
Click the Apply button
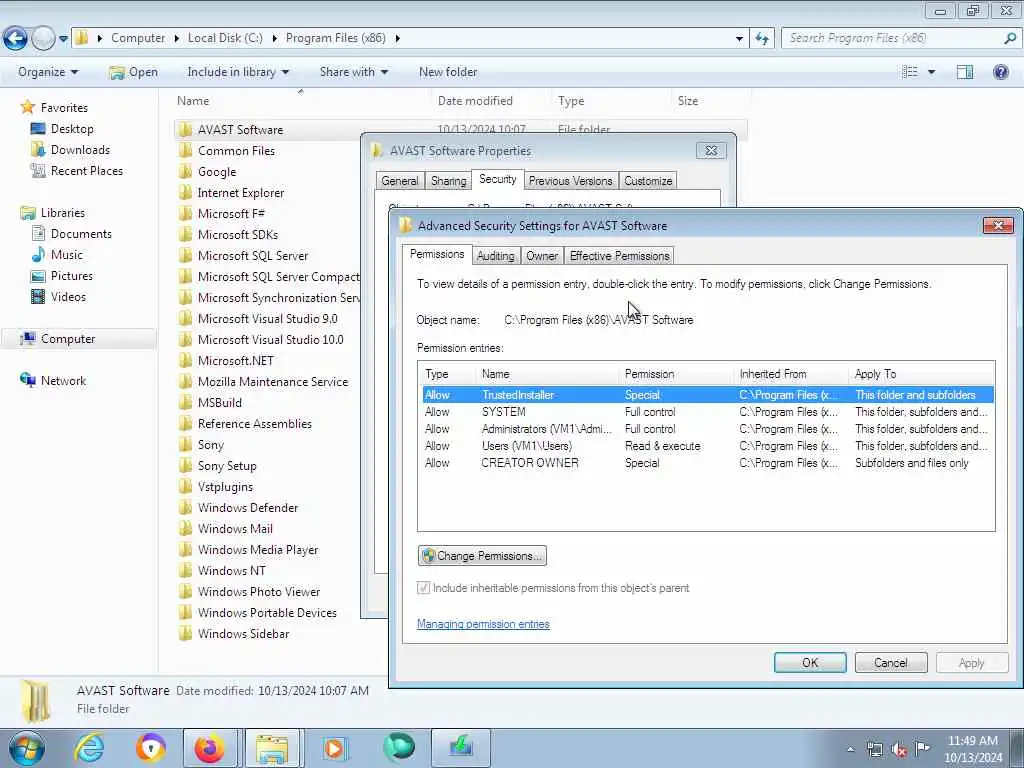point(971,663)
